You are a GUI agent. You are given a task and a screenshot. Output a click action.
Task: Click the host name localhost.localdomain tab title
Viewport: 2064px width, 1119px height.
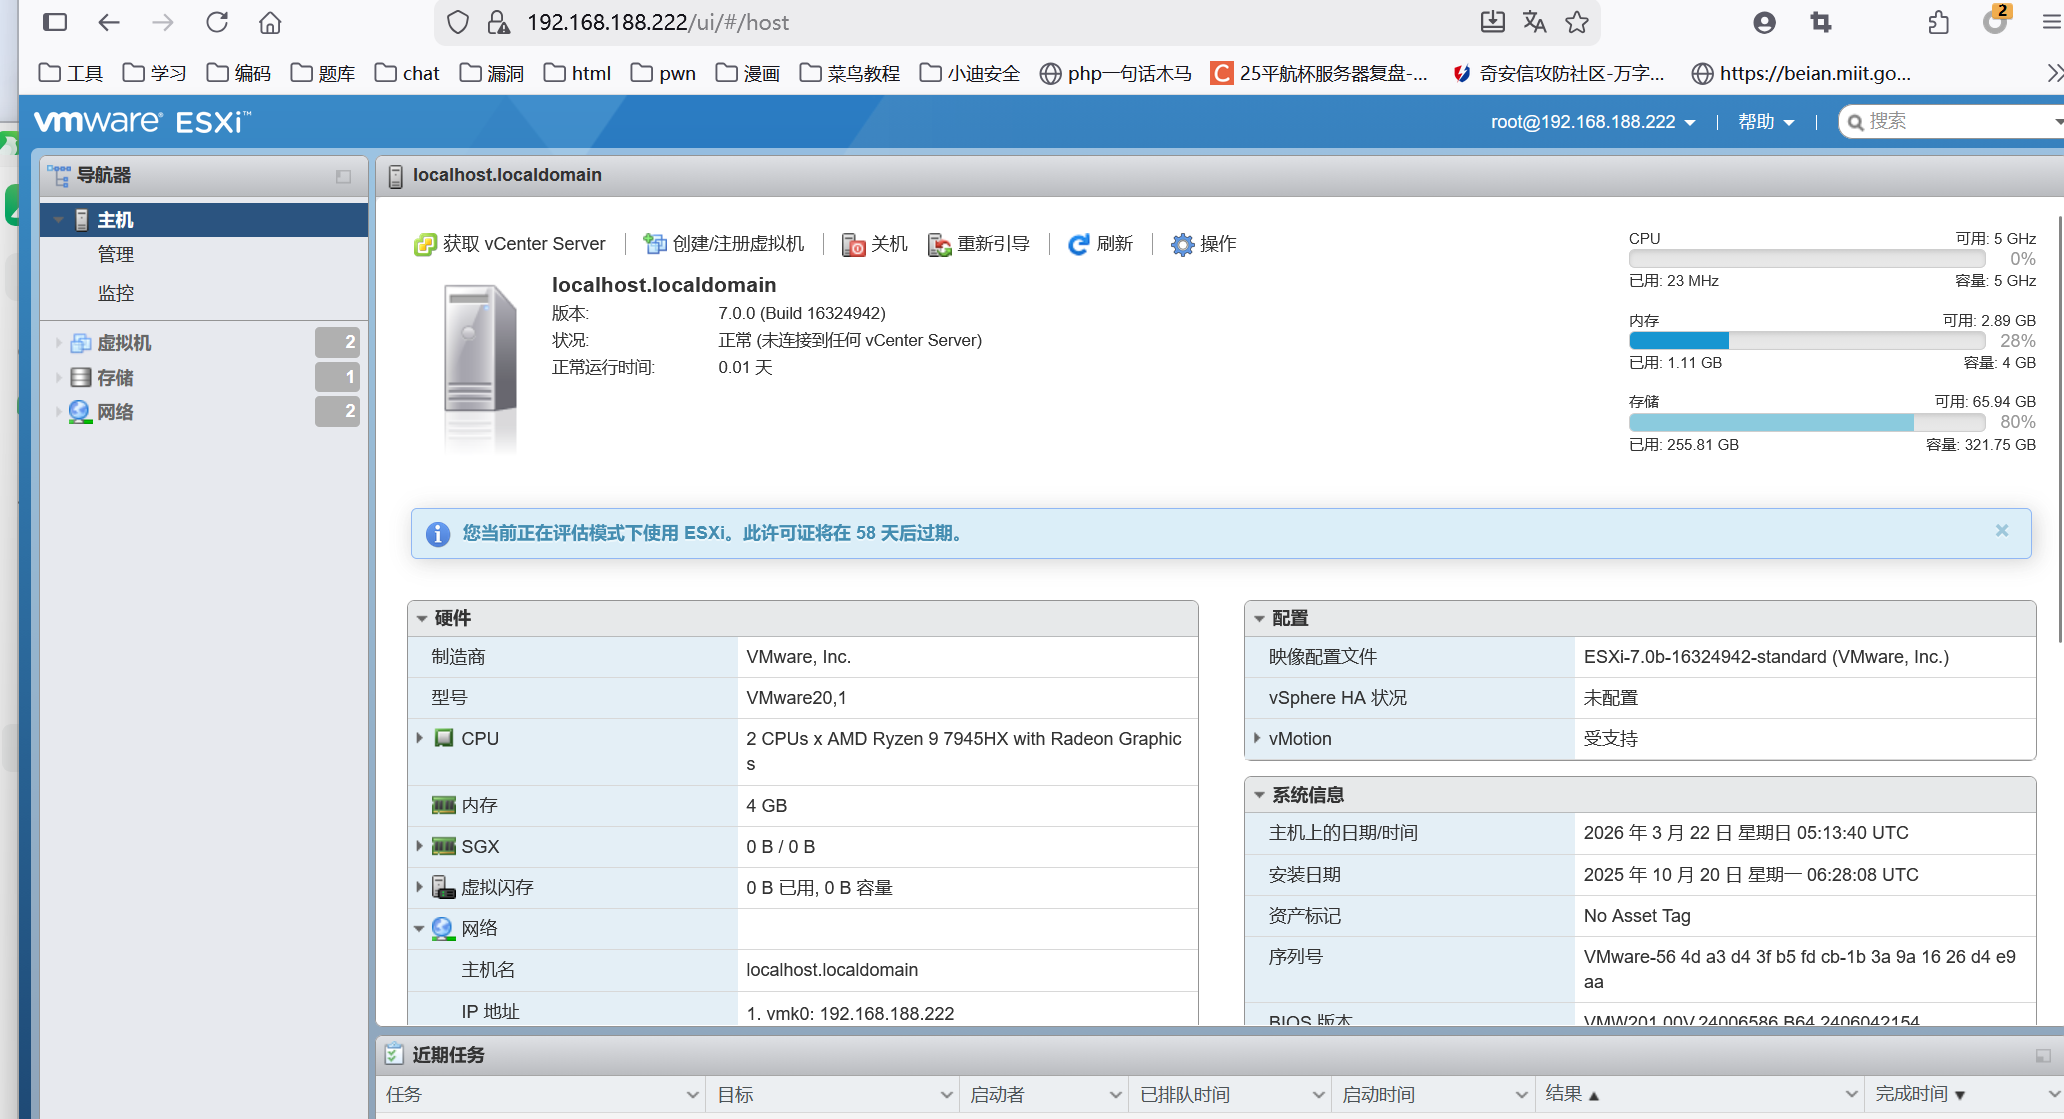pos(507,175)
